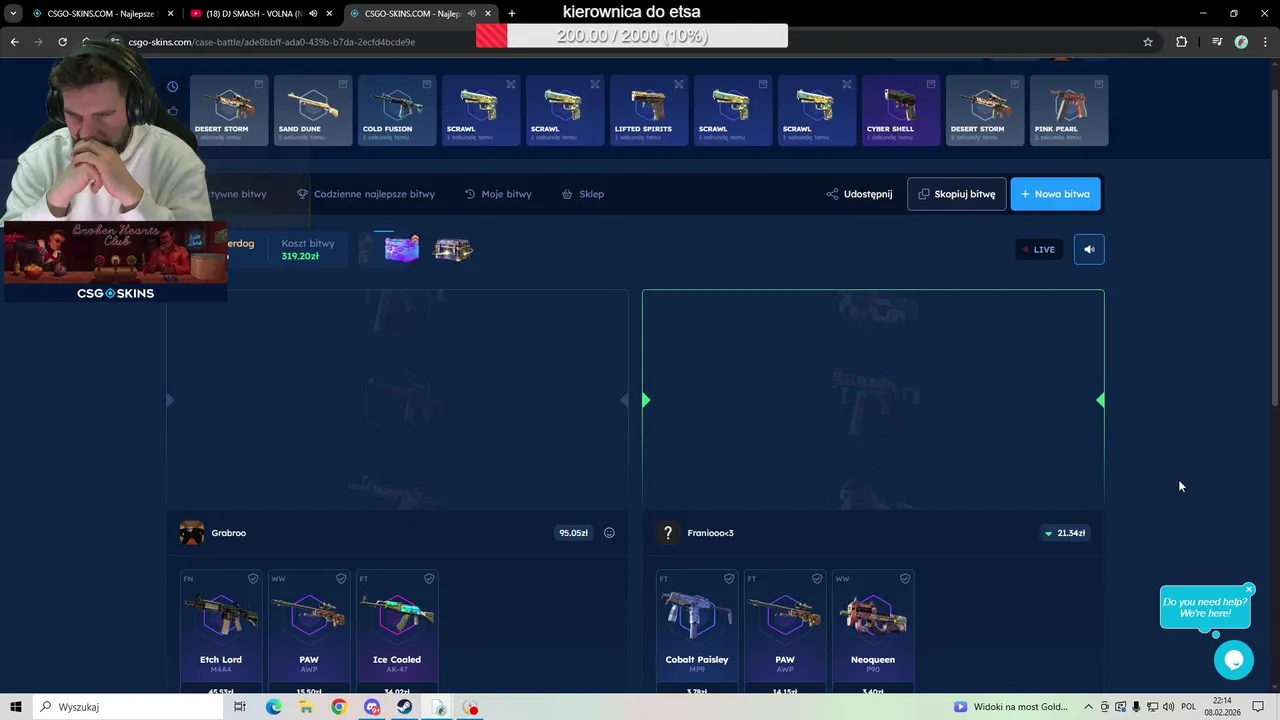Click the emoji icon next to Grabroo's 95.05zł
Image resolution: width=1280 pixels, height=720 pixels.
pos(609,533)
